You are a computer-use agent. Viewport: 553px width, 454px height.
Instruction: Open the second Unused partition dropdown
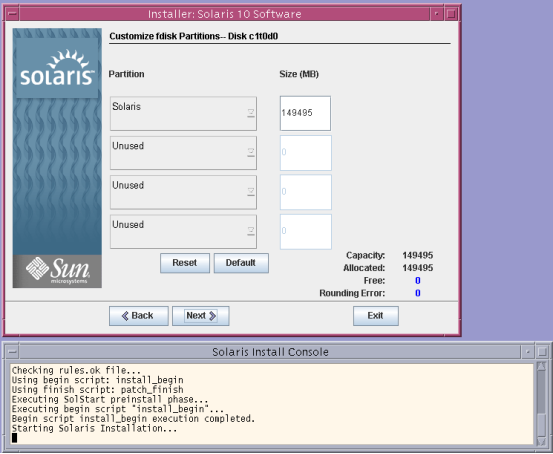tap(183, 193)
